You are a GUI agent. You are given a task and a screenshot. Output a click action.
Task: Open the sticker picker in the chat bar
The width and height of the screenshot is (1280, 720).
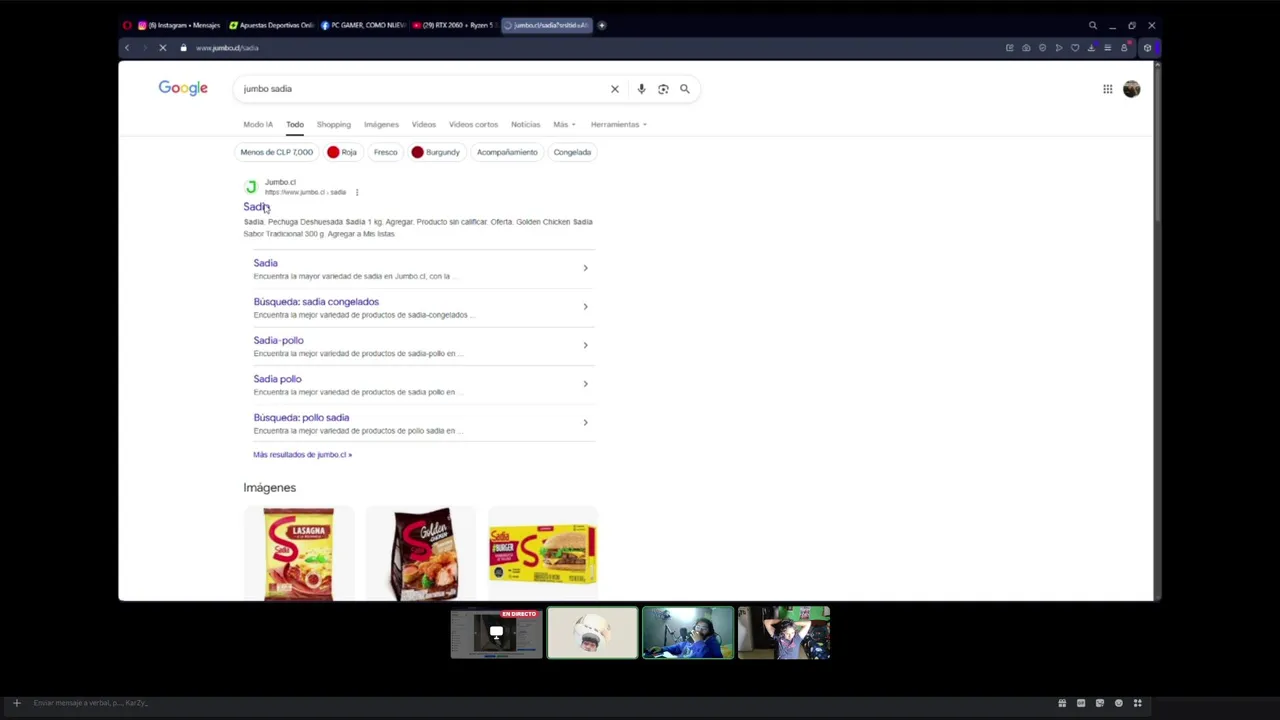1100,703
